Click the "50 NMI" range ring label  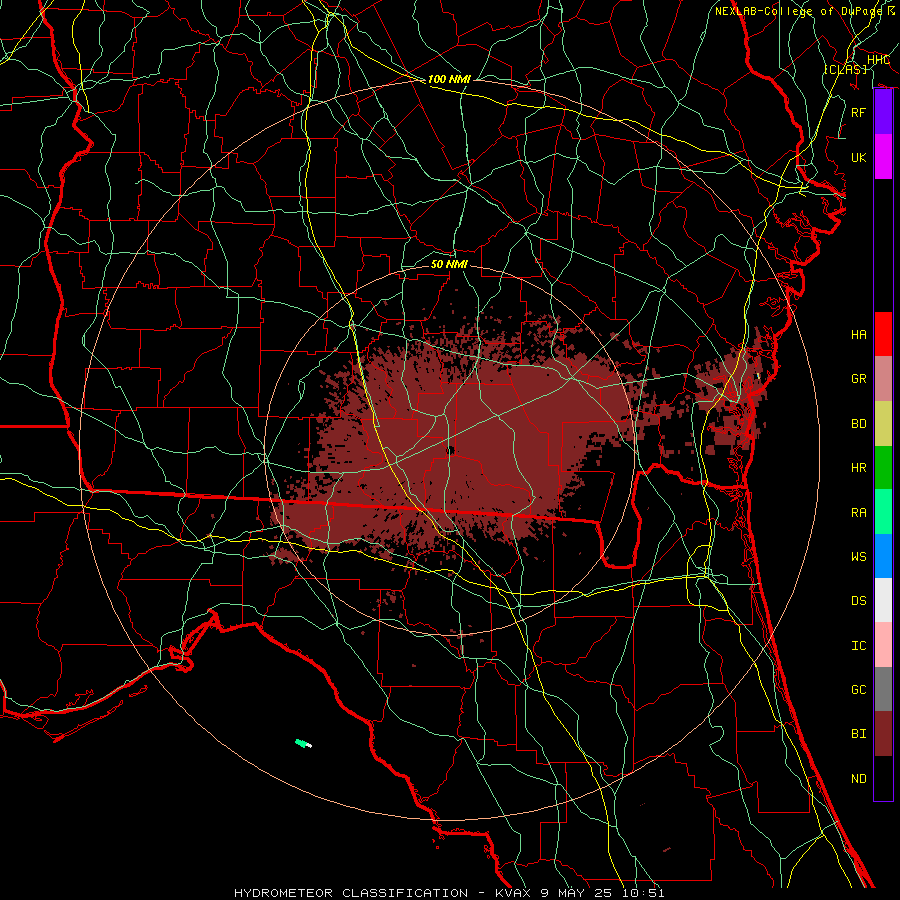click(x=449, y=264)
